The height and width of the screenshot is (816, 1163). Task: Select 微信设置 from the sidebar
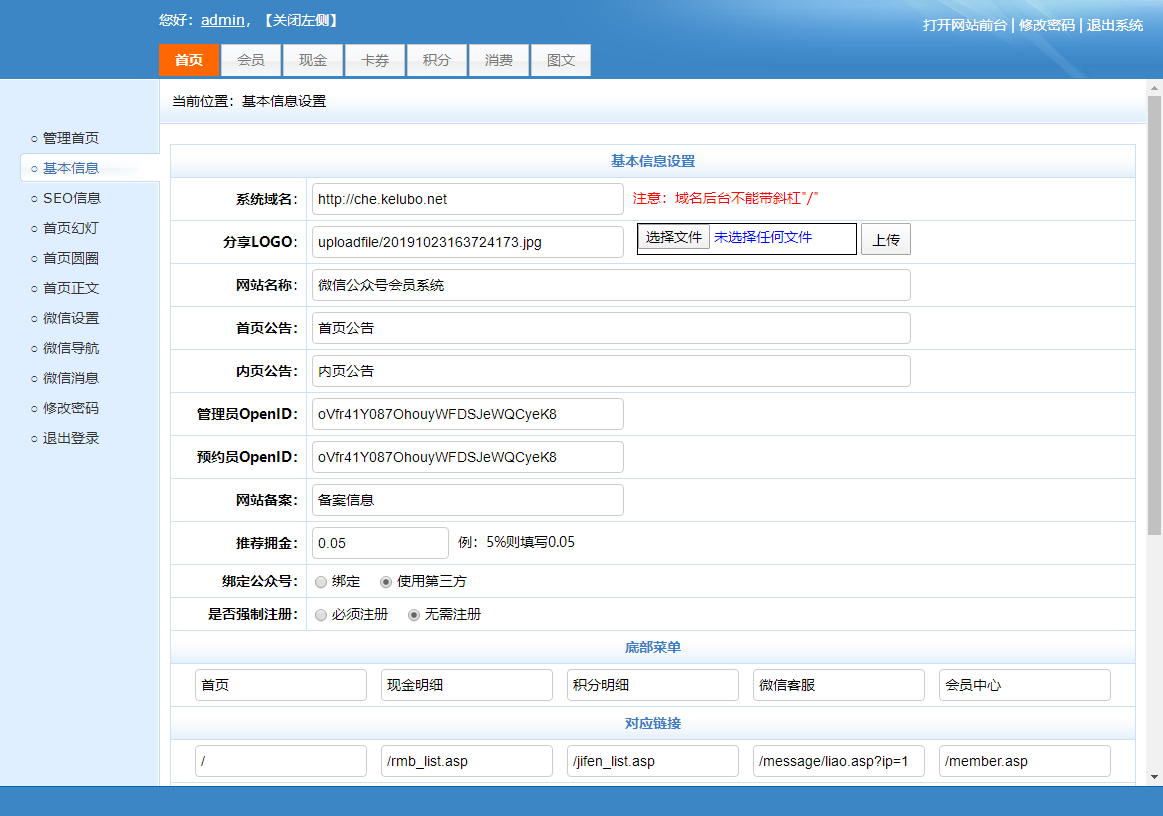[x=71, y=318]
